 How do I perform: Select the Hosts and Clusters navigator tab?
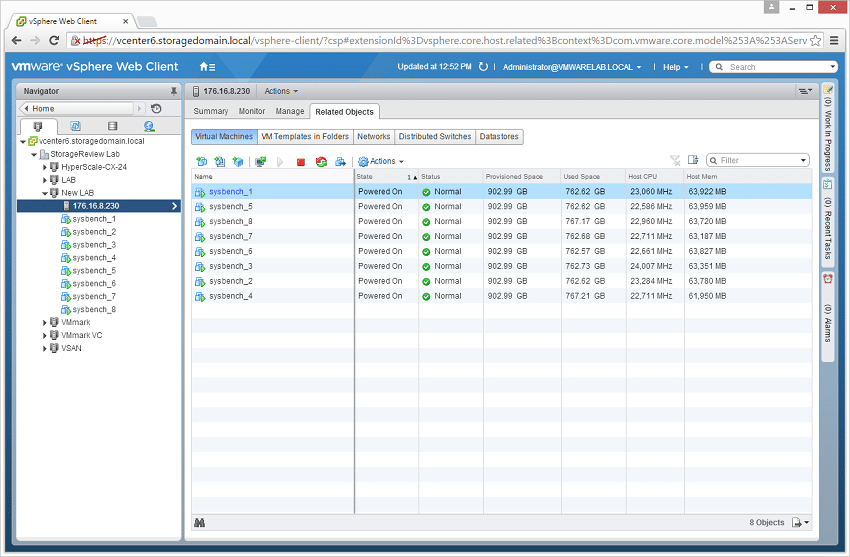tap(37, 126)
